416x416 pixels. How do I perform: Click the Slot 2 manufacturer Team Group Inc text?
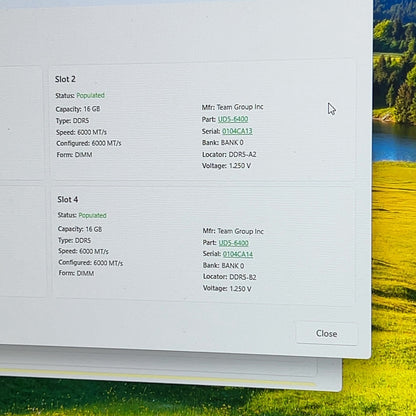(x=240, y=107)
